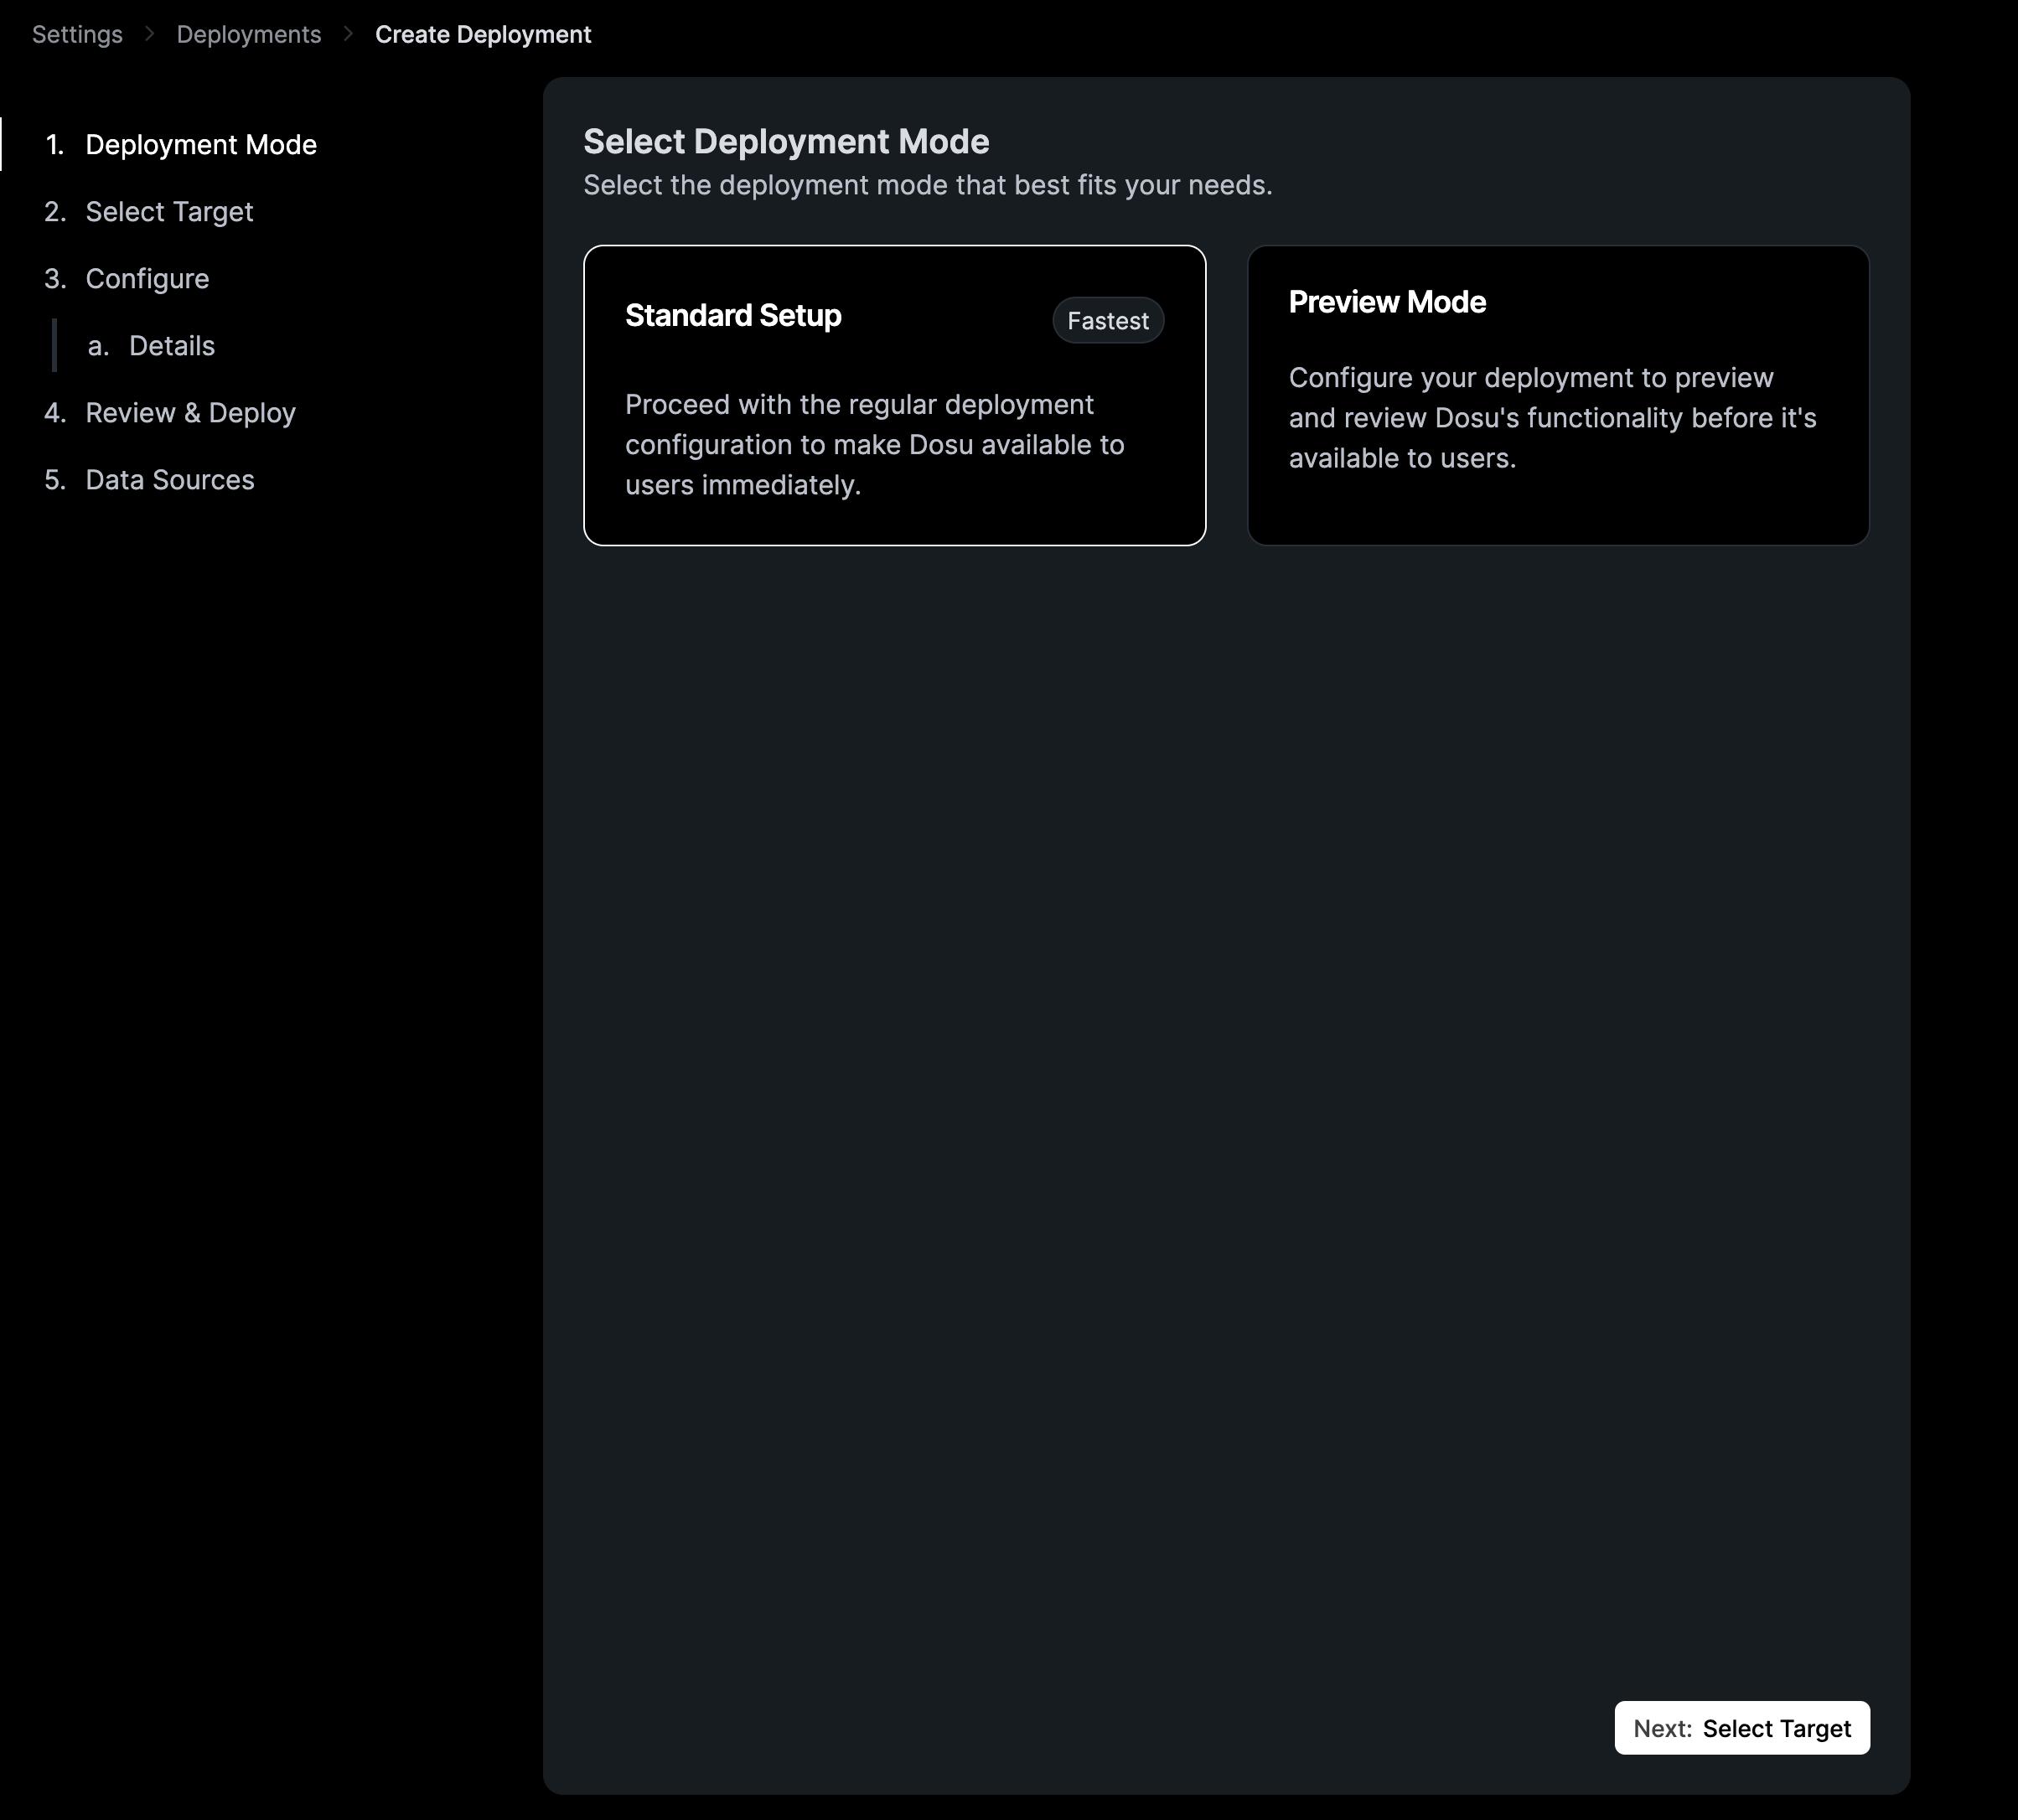Jump to the Select Target step

tap(169, 212)
